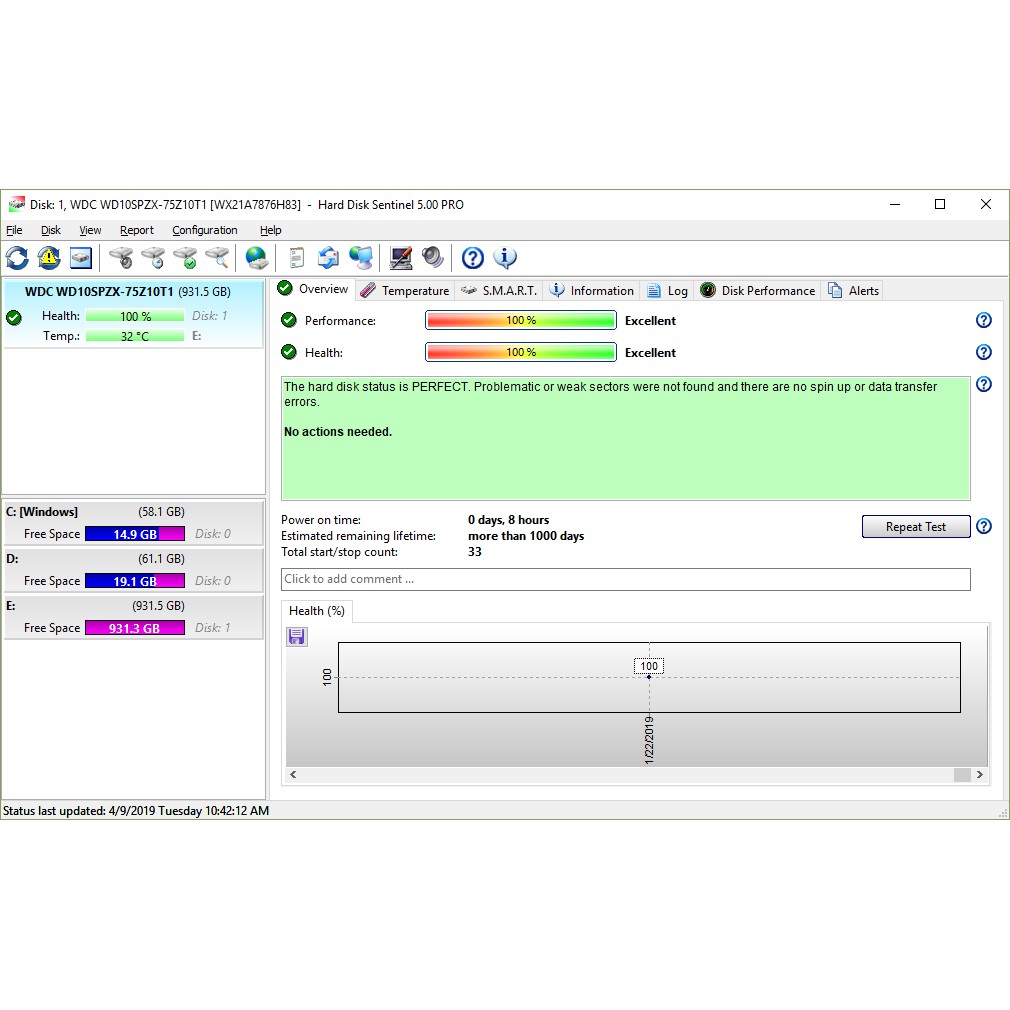The height and width of the screenshot is (1010, 1010).
Task: Switch to the Temperature tab
Action: (405, 291)
